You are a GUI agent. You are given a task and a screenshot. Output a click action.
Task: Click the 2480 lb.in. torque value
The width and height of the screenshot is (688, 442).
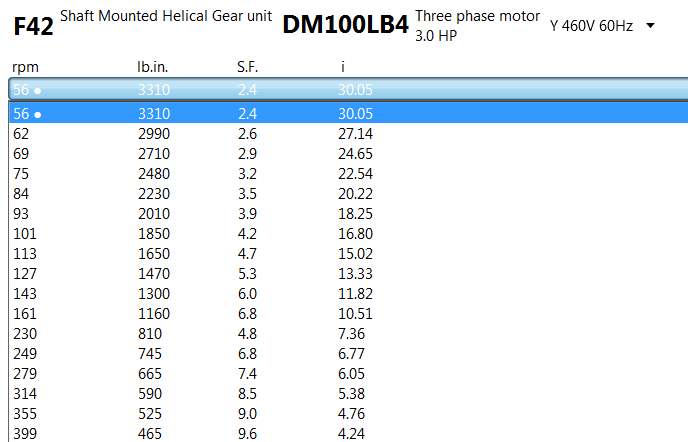(x=154, y=173)
